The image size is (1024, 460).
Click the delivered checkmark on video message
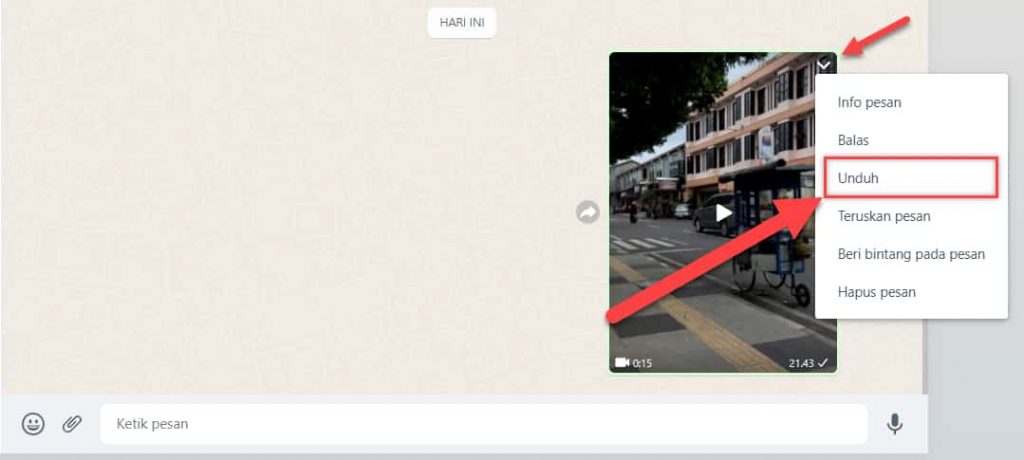tap(824, 363)
